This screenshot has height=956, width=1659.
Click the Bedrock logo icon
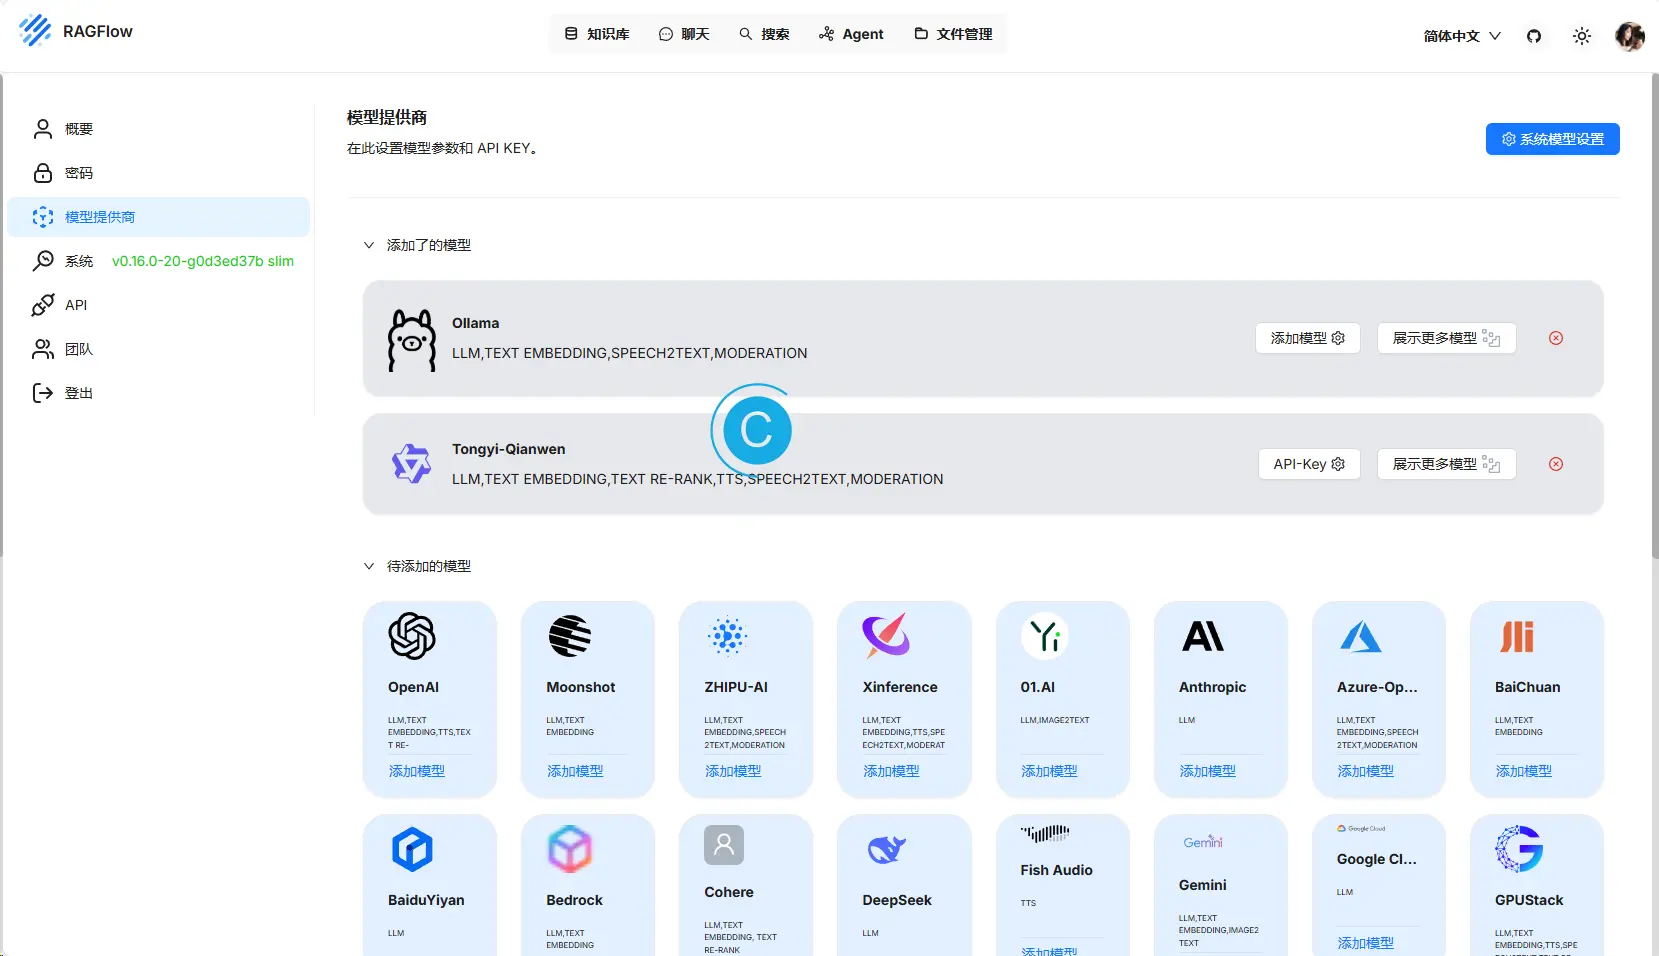tap(570, 849)
